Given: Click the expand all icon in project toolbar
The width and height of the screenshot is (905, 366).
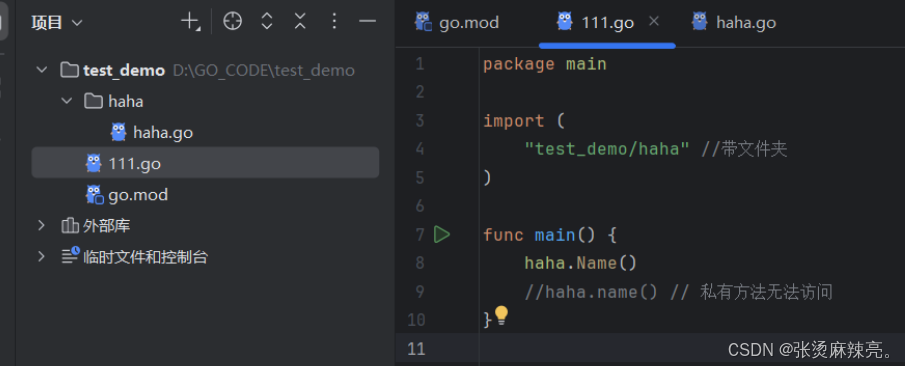Looking at the screenshot, I should (x=266, y=22).
